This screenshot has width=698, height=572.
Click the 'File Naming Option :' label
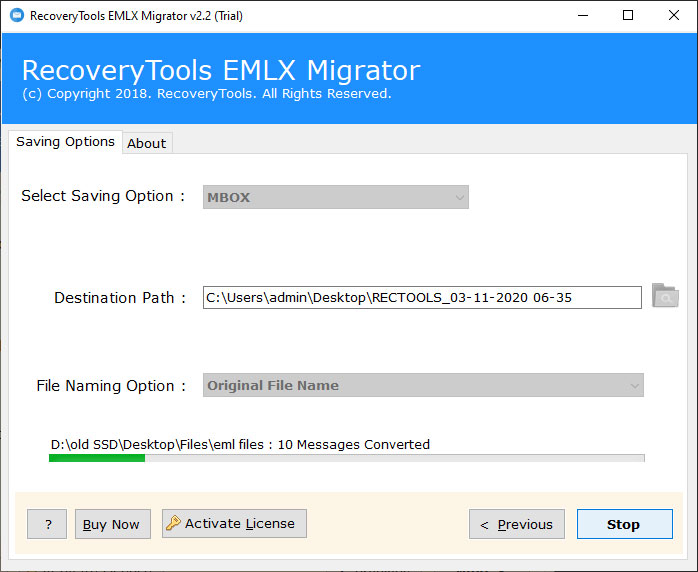point(111,385)
